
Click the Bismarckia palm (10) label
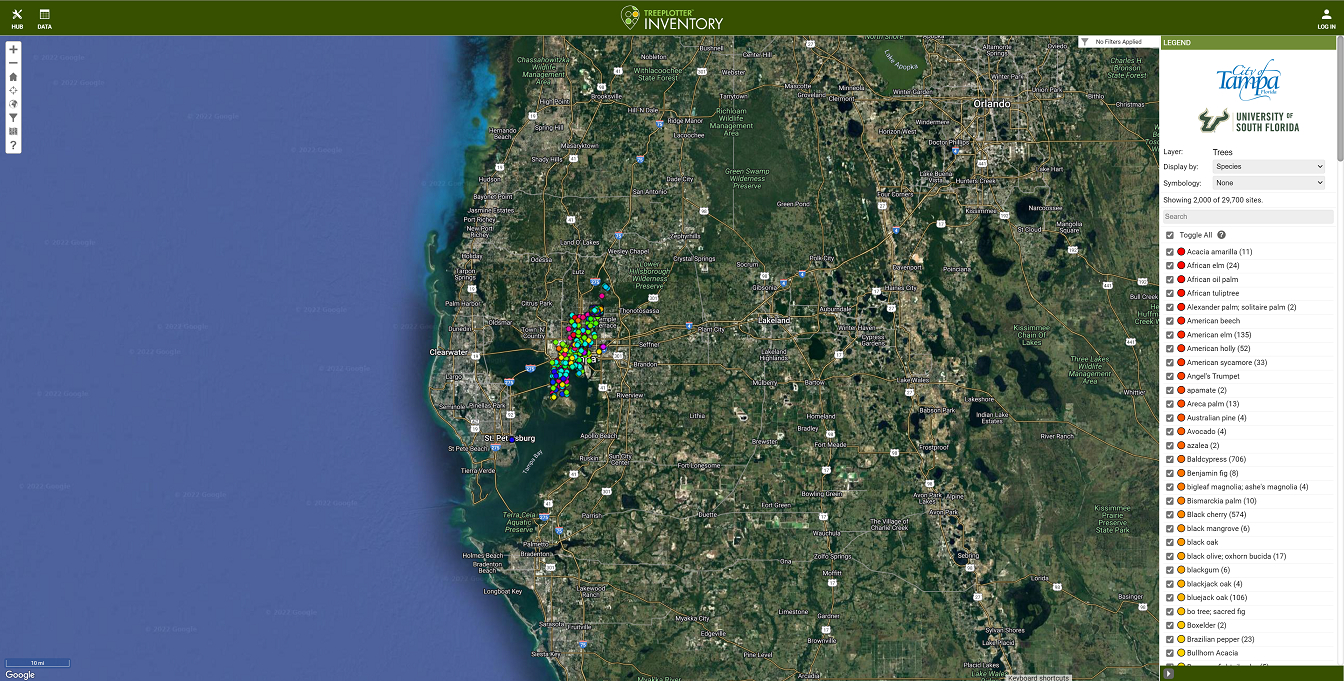click(1221, 501)
